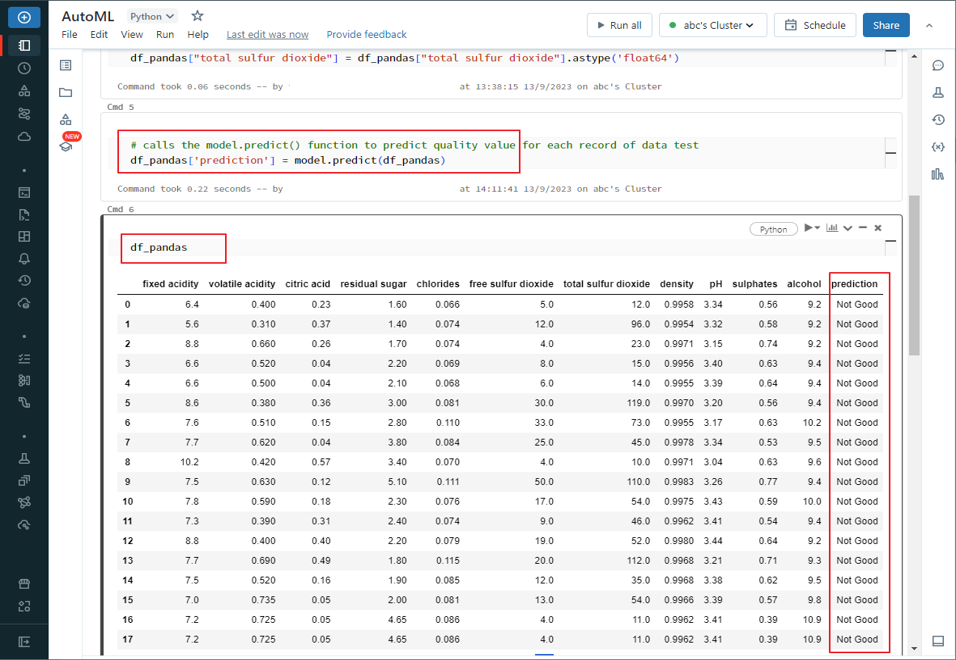Open MLflow experiments flask icon on right

pos(937,93)
